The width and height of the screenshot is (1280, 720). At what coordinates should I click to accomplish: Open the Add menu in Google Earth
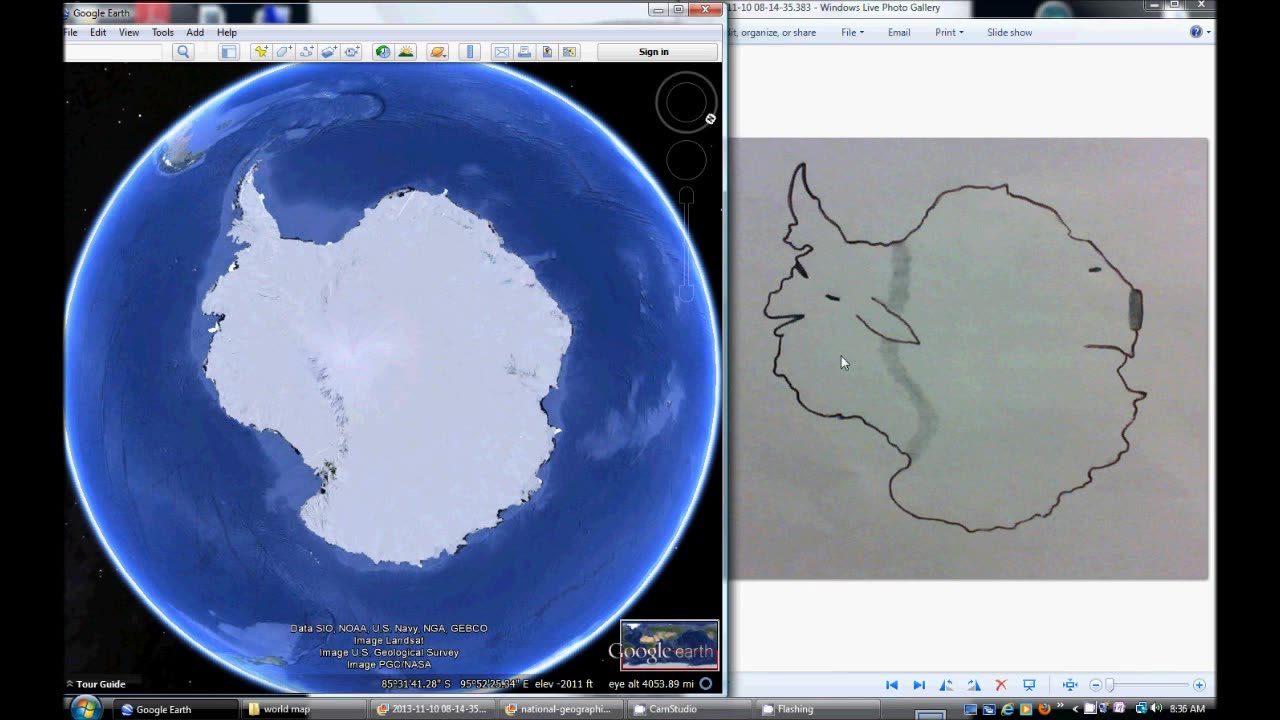click(195, 32)
